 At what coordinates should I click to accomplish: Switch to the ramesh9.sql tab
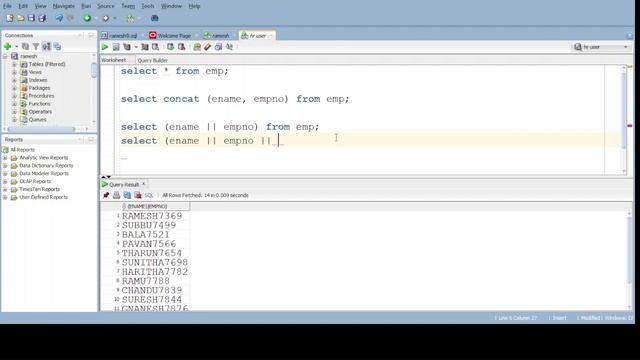pos(120,36)
